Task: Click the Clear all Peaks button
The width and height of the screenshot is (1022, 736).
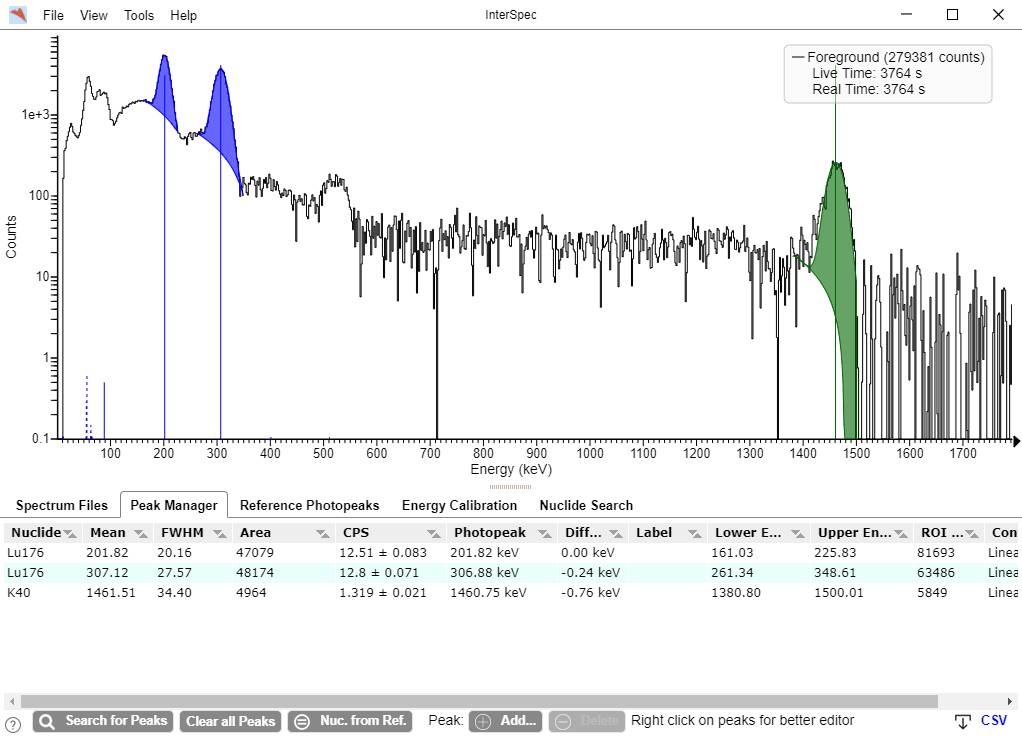Action: coord(230,721)
